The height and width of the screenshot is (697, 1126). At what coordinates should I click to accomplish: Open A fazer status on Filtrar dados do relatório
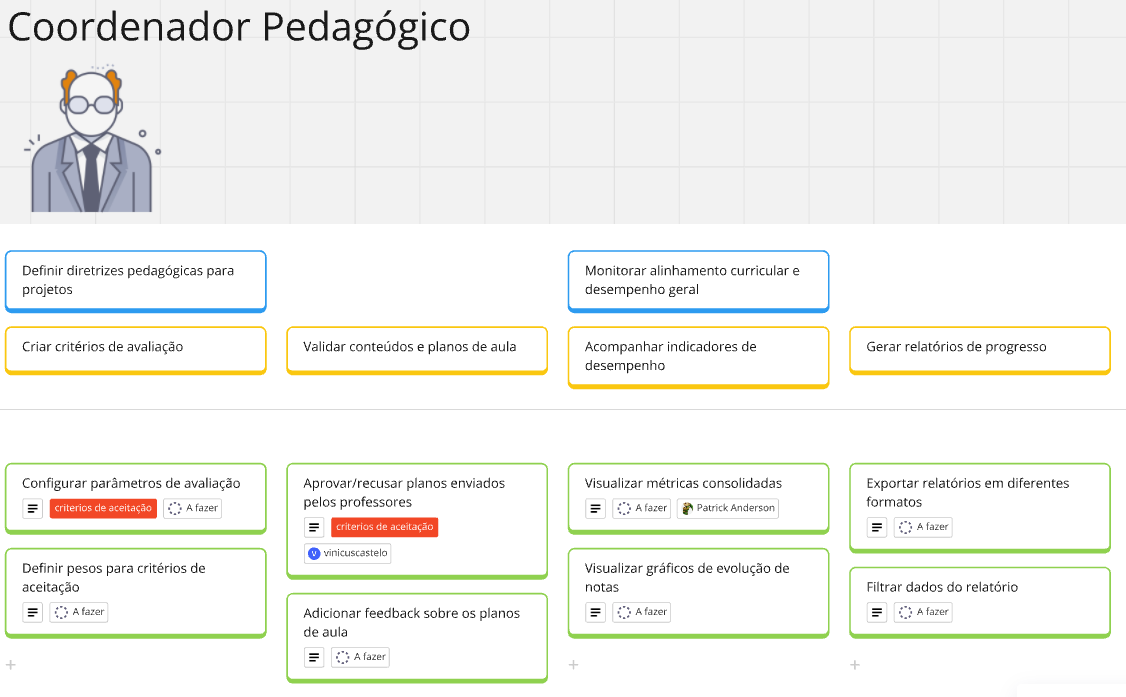(923, 612)
